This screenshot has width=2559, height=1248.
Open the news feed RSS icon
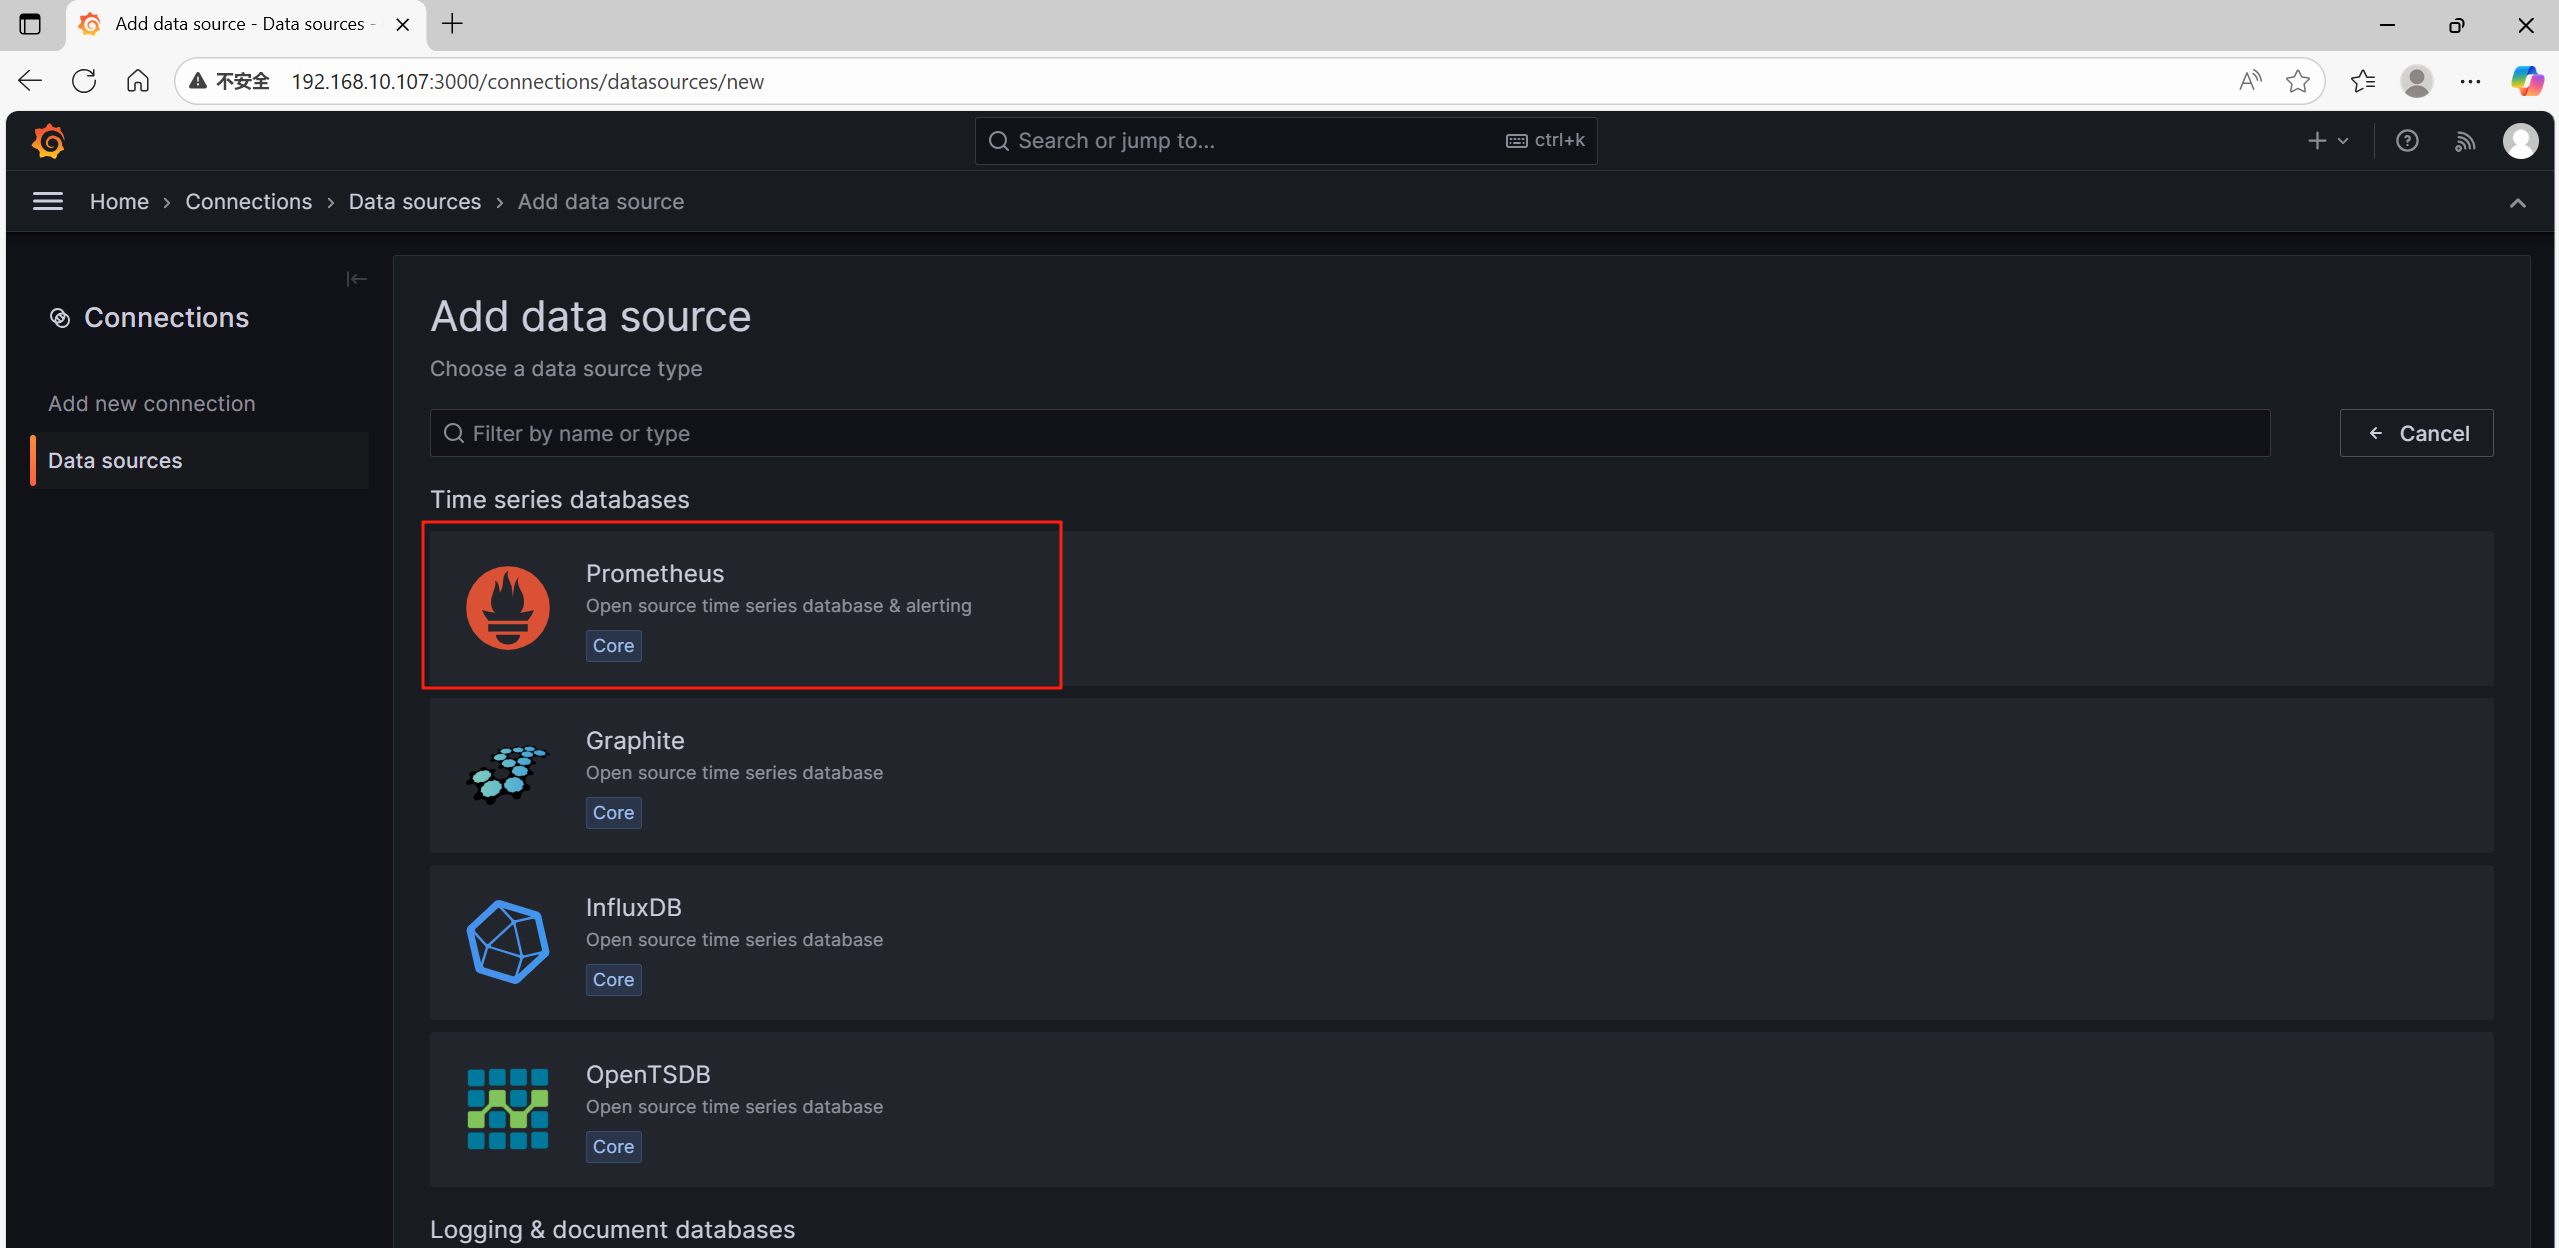(2465, 141)
